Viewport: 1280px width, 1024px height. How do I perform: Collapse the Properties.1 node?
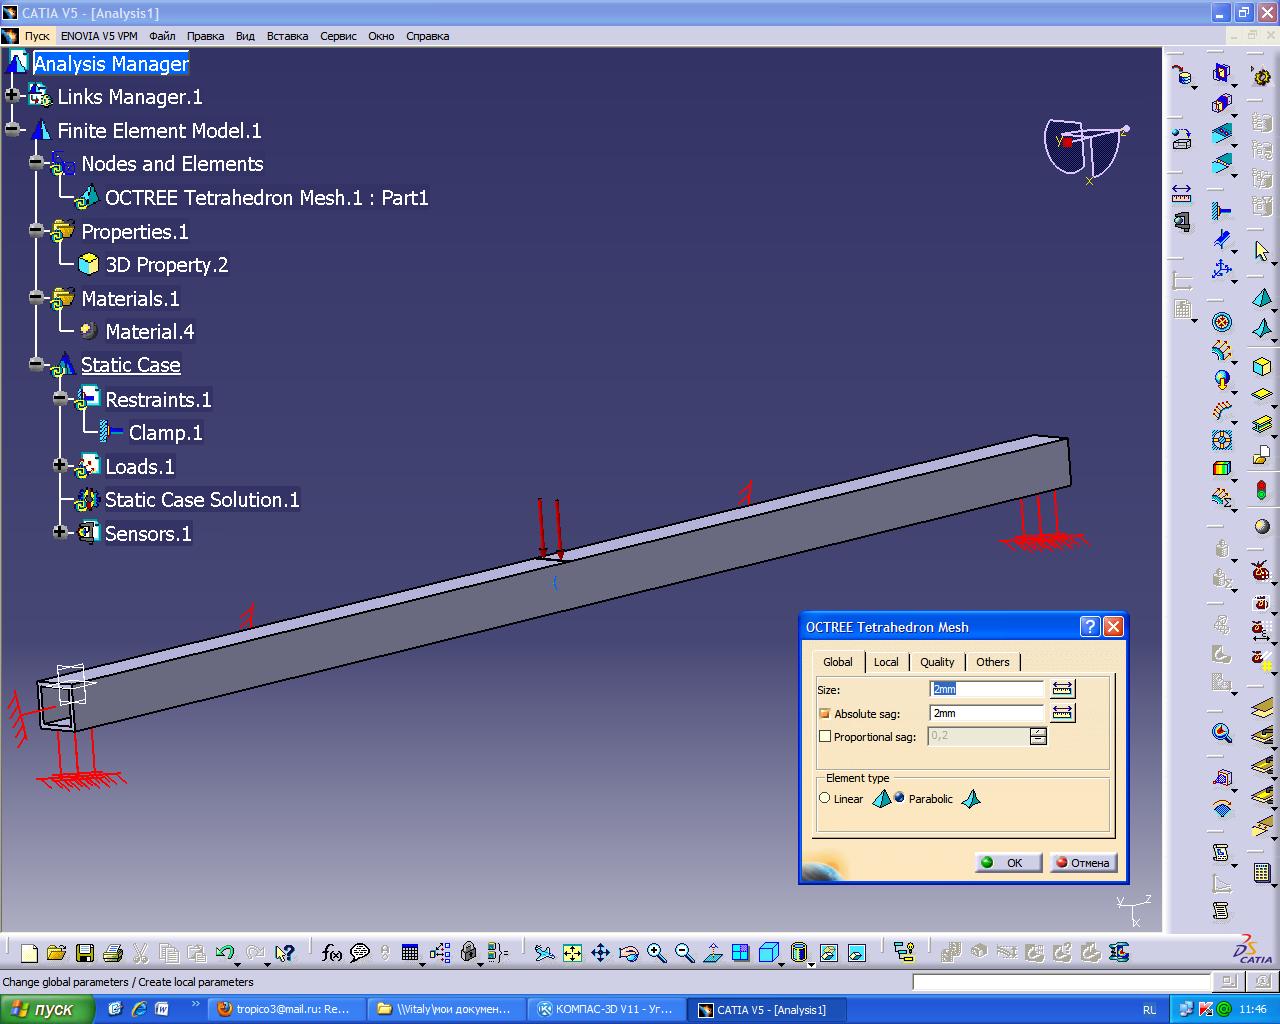36,231
